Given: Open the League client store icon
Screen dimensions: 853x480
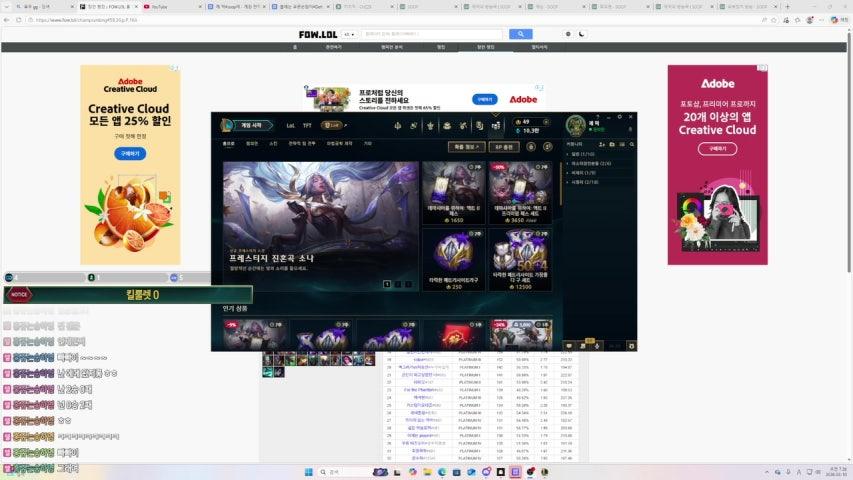Looking at the screenshot, I should [x=496, y=126].
